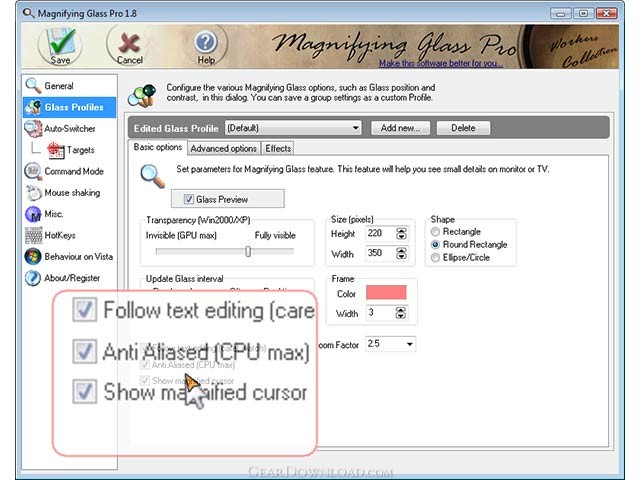
Task: Switch to the Effects tab
Action: tap(278, 149)
